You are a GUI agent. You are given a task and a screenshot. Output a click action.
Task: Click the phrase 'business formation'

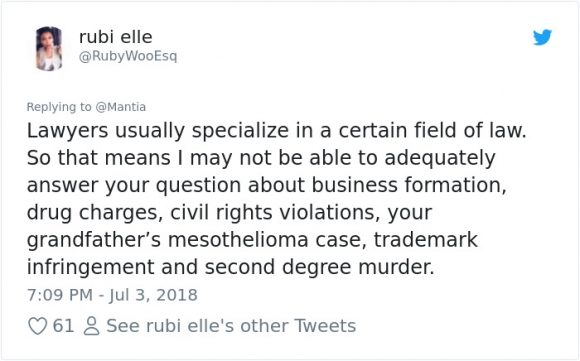click(x=409, y=185)
